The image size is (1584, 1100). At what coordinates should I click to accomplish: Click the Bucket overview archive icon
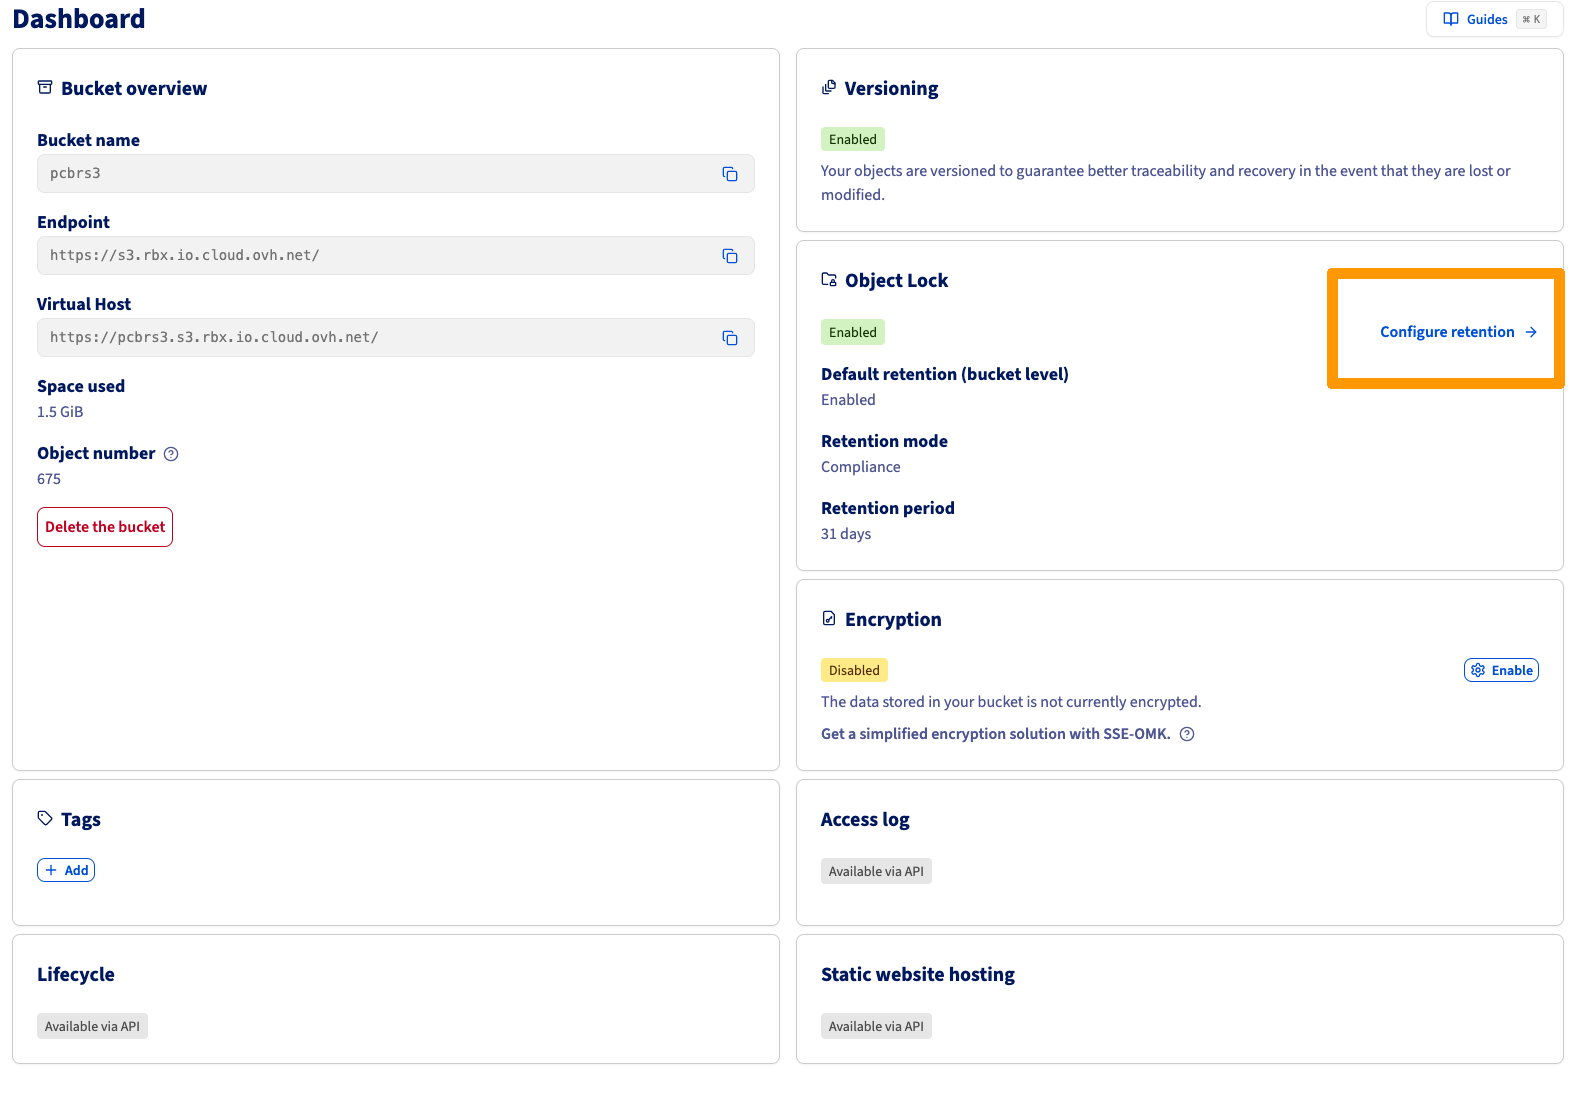[45, 88]
